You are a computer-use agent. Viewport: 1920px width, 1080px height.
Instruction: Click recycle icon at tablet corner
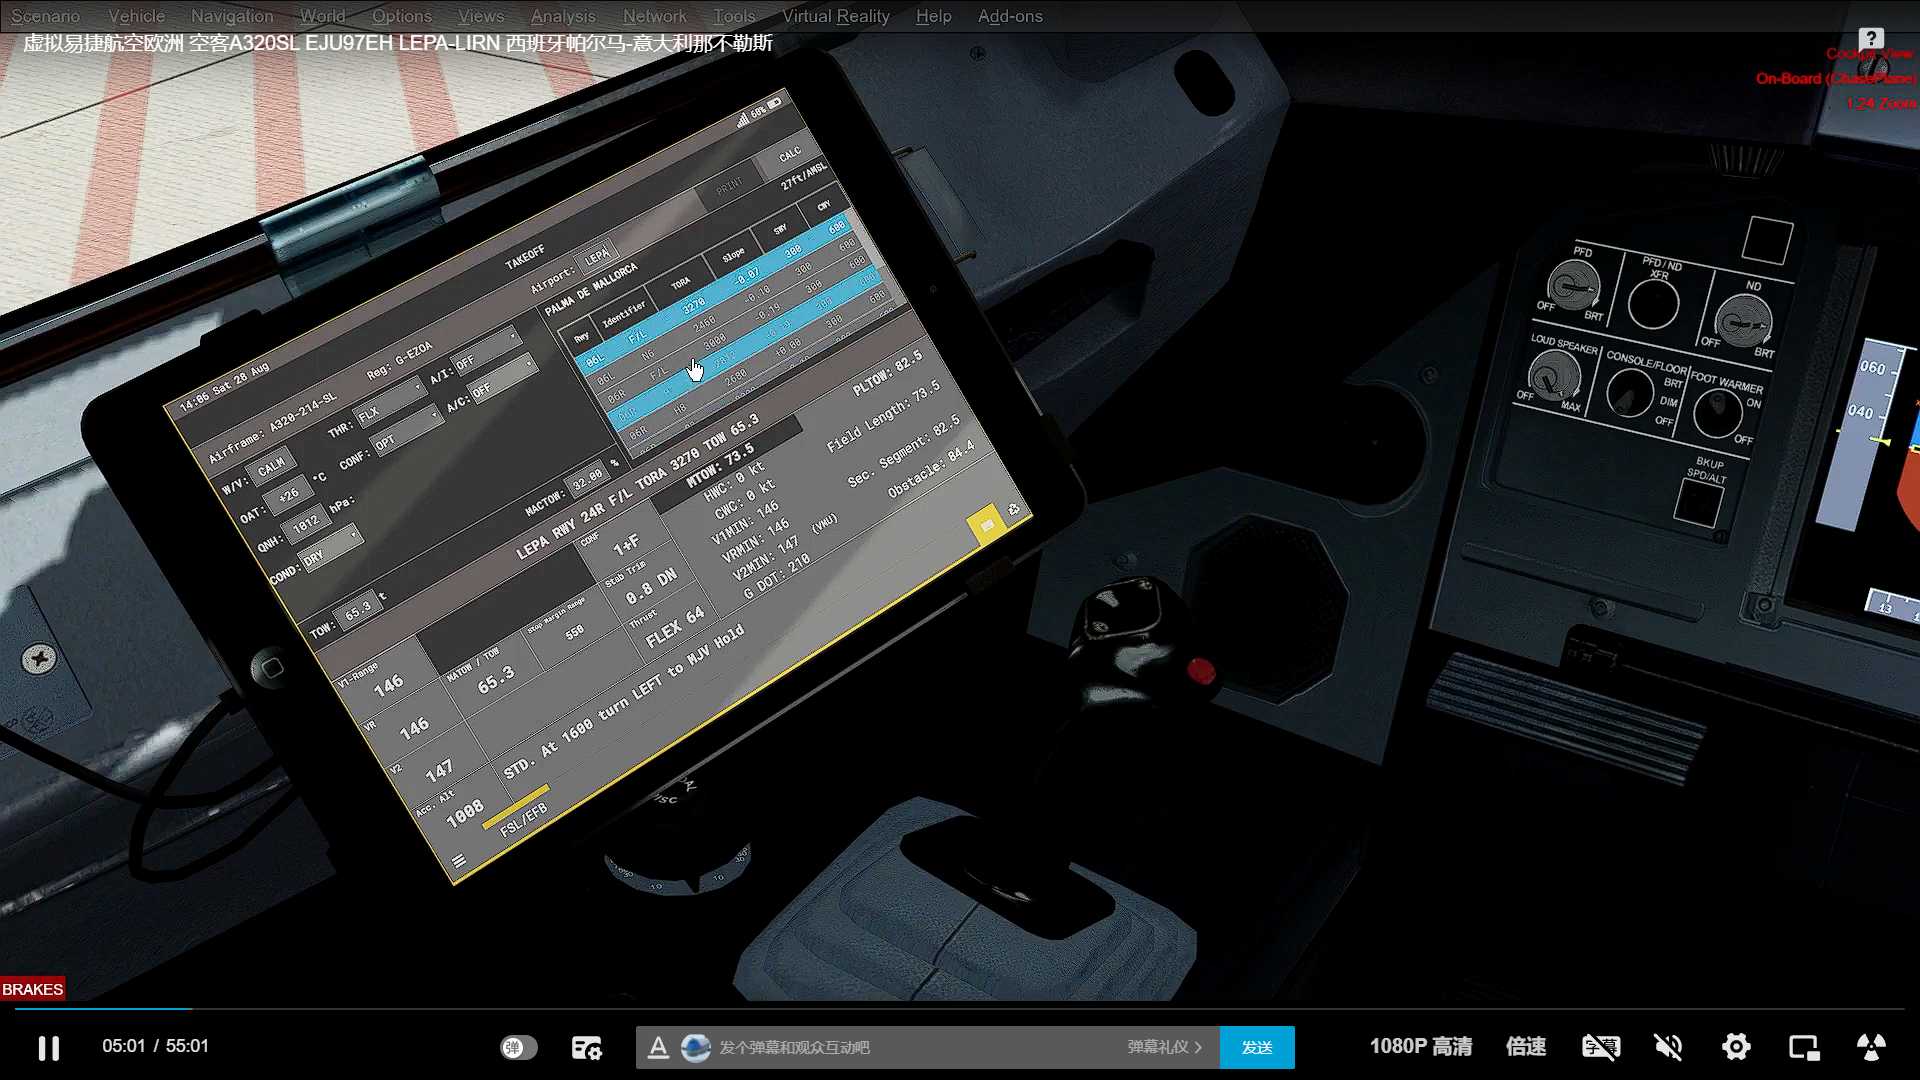pos(1014,509)
